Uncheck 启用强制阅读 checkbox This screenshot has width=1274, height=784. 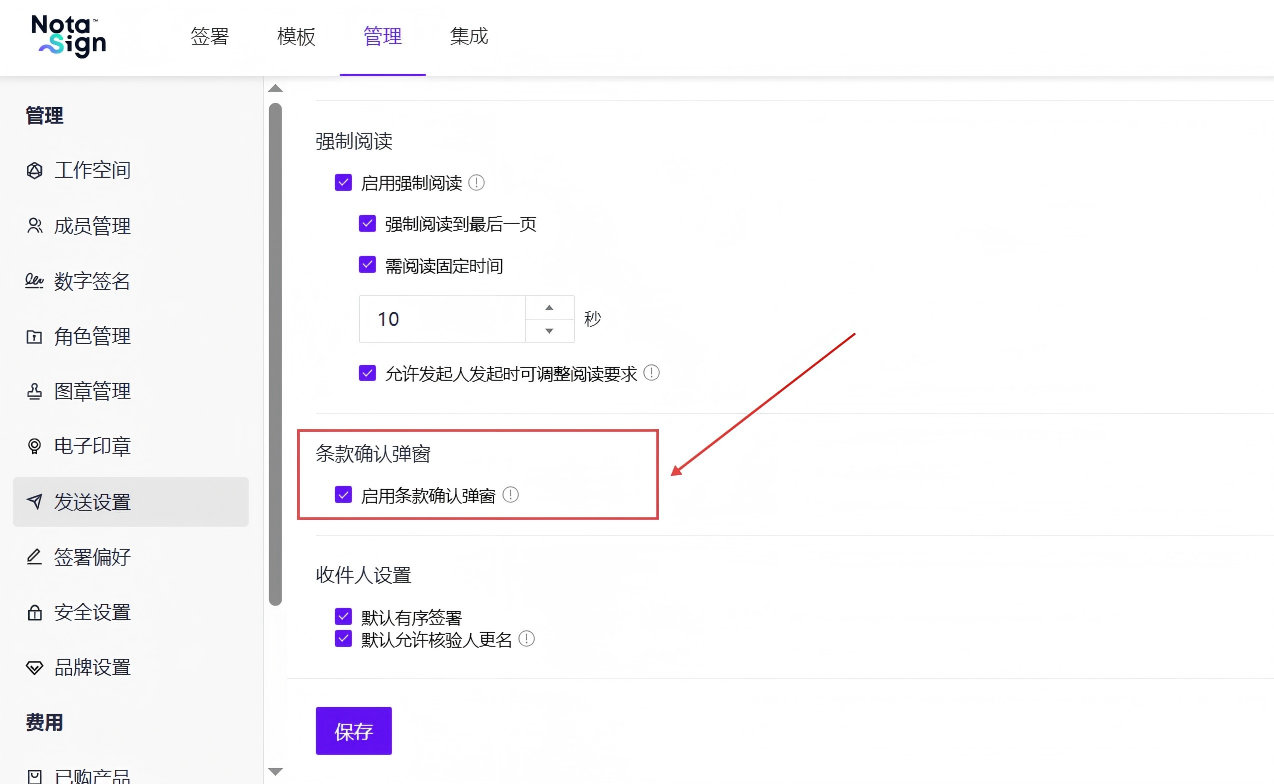click(x=344, y=183)
